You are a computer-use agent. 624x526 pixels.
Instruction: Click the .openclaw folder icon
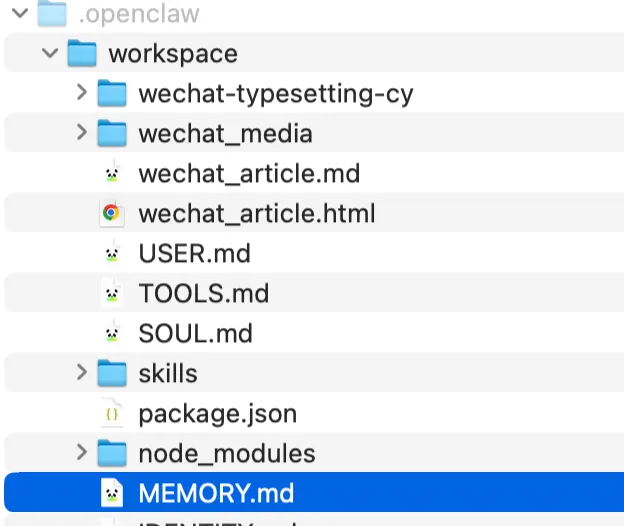click(x=51, y=14)
